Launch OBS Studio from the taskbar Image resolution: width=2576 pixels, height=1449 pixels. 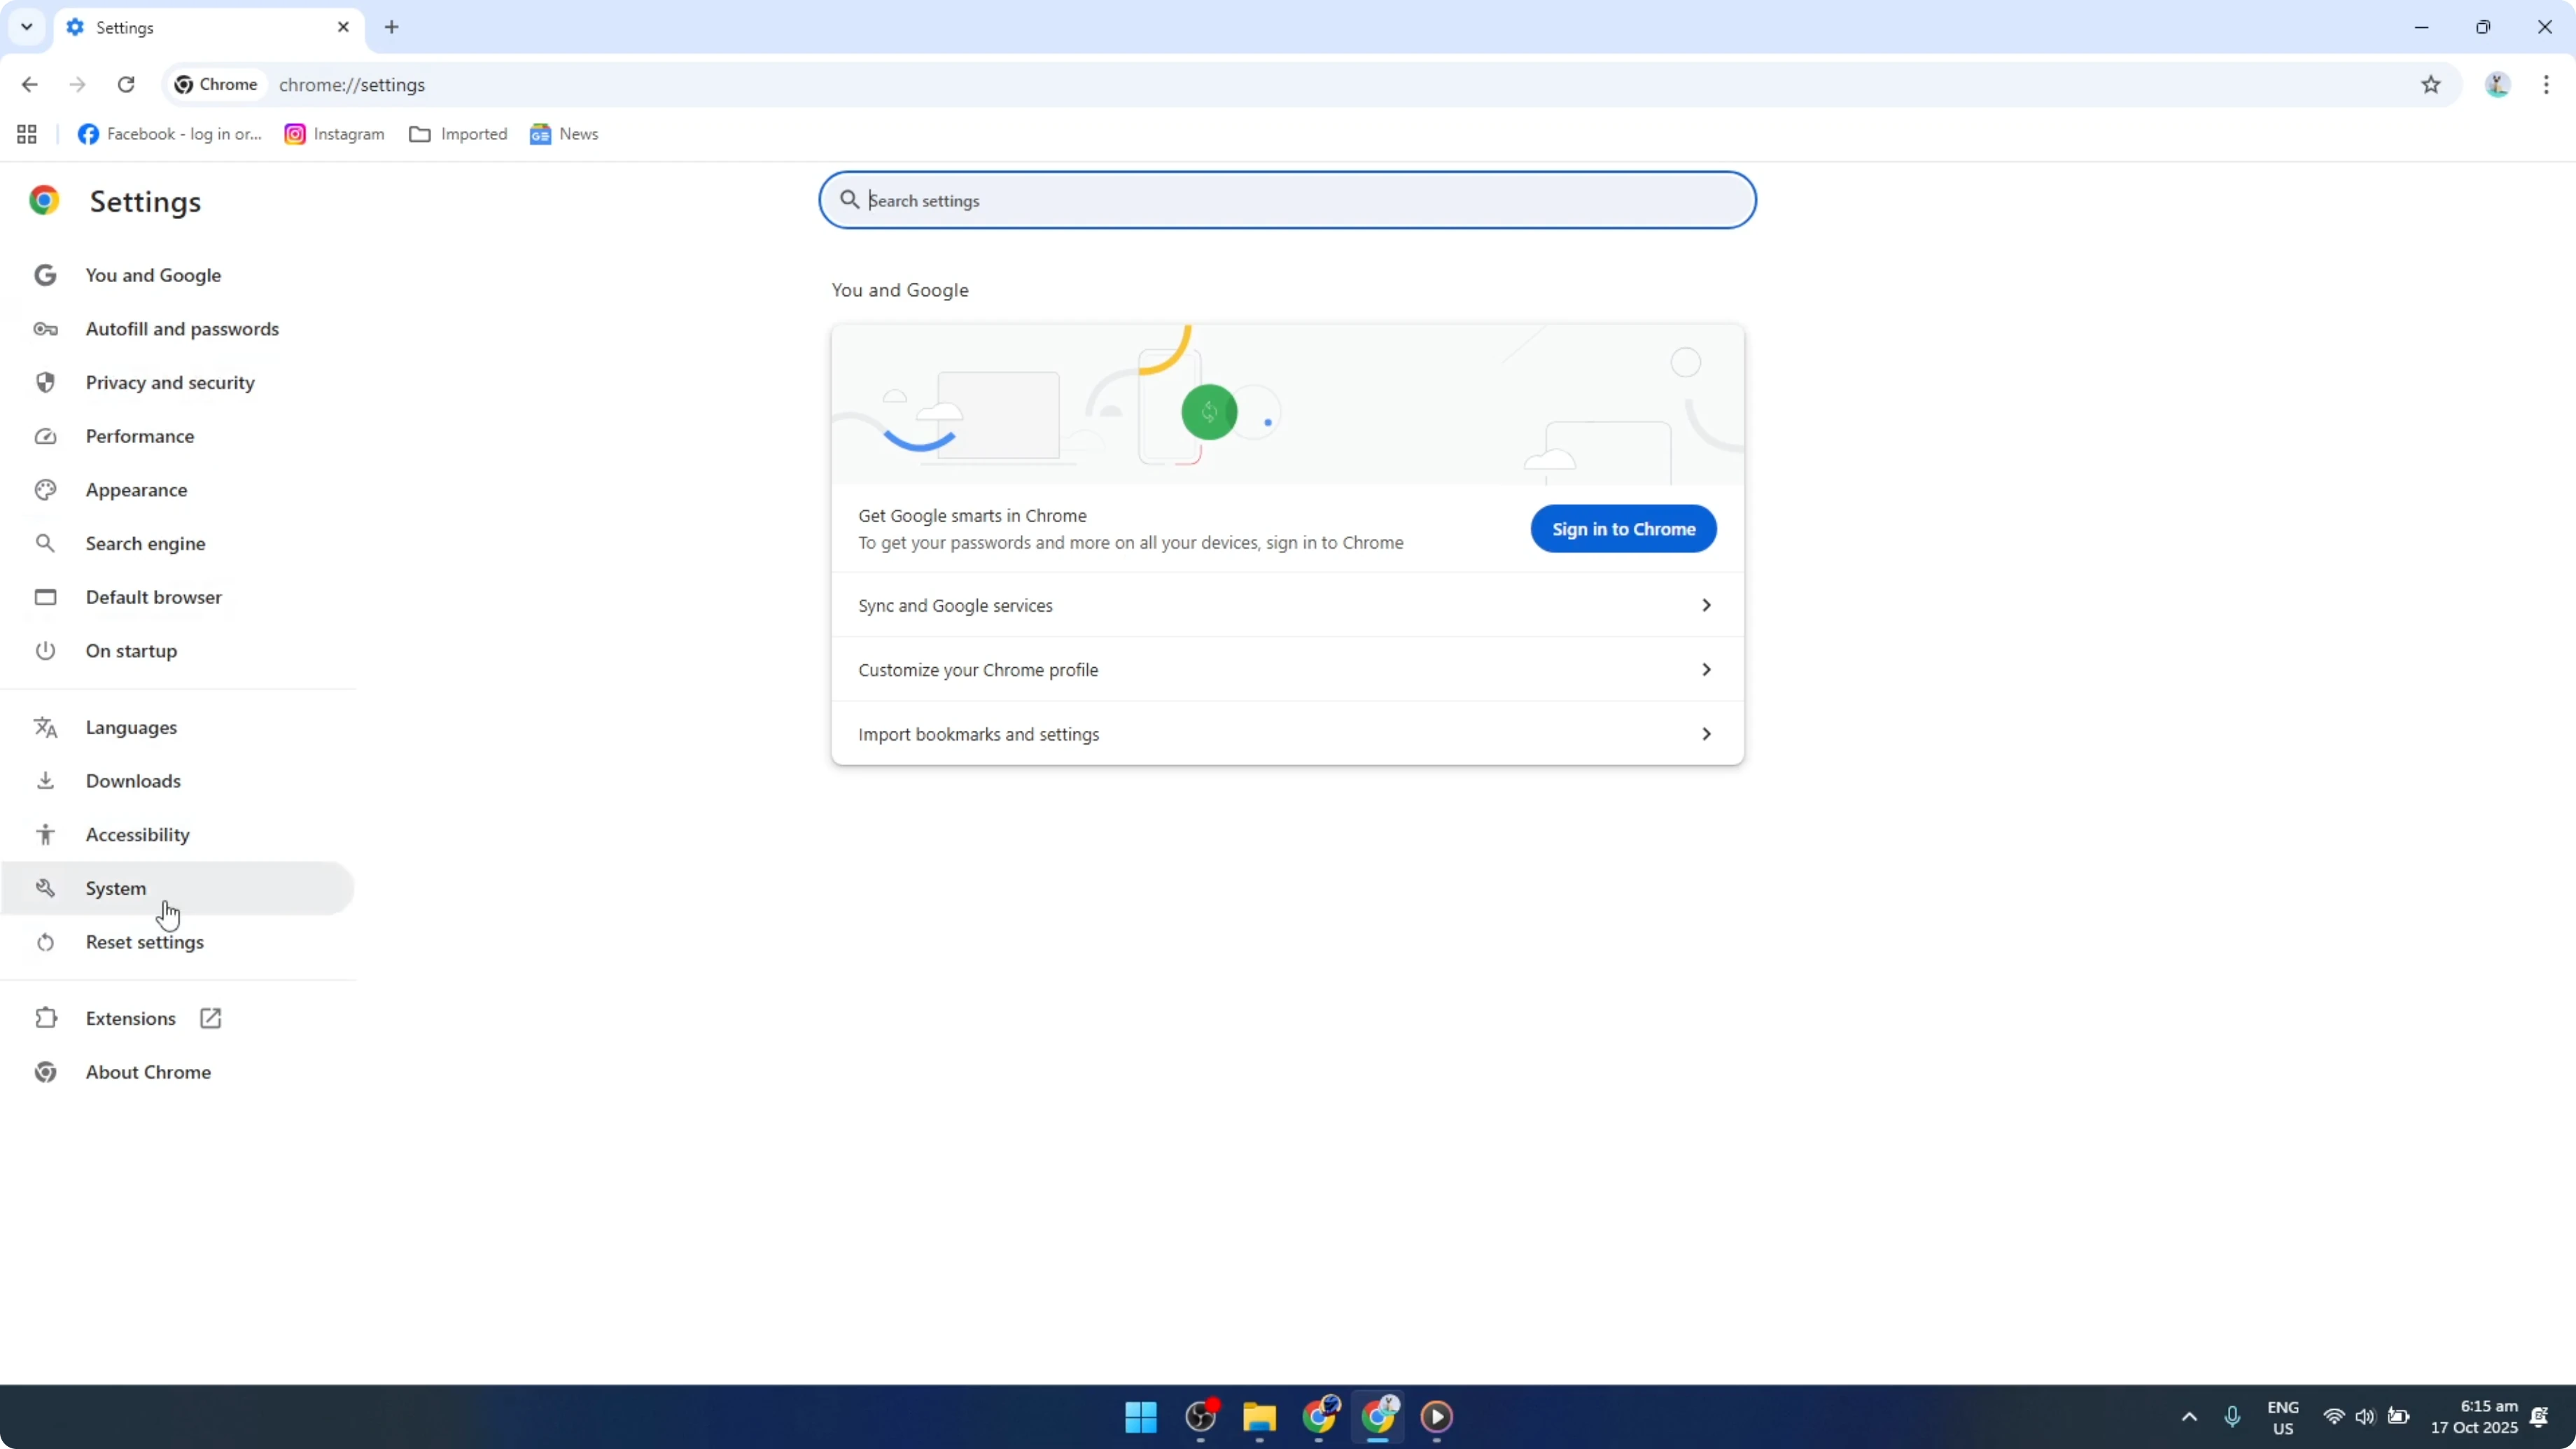coord(1199,1418)
